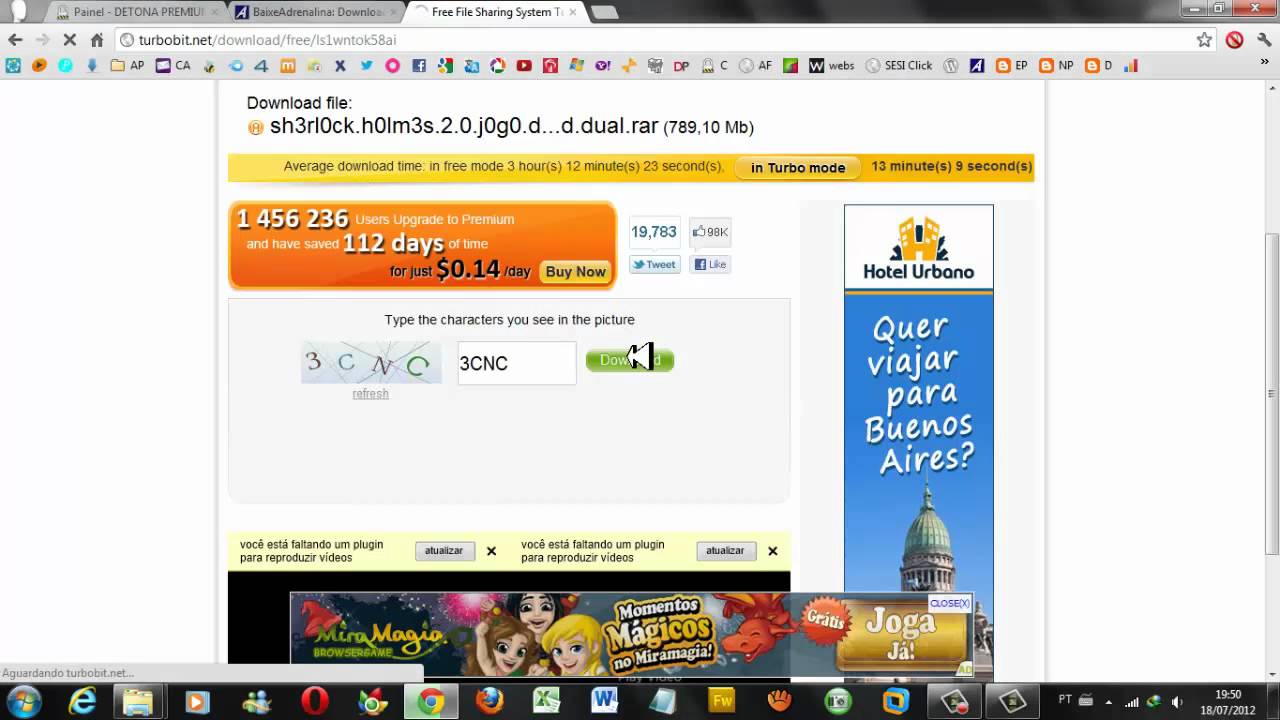
Task: Click the volume icon in system tray
Action: [1177, 702]
